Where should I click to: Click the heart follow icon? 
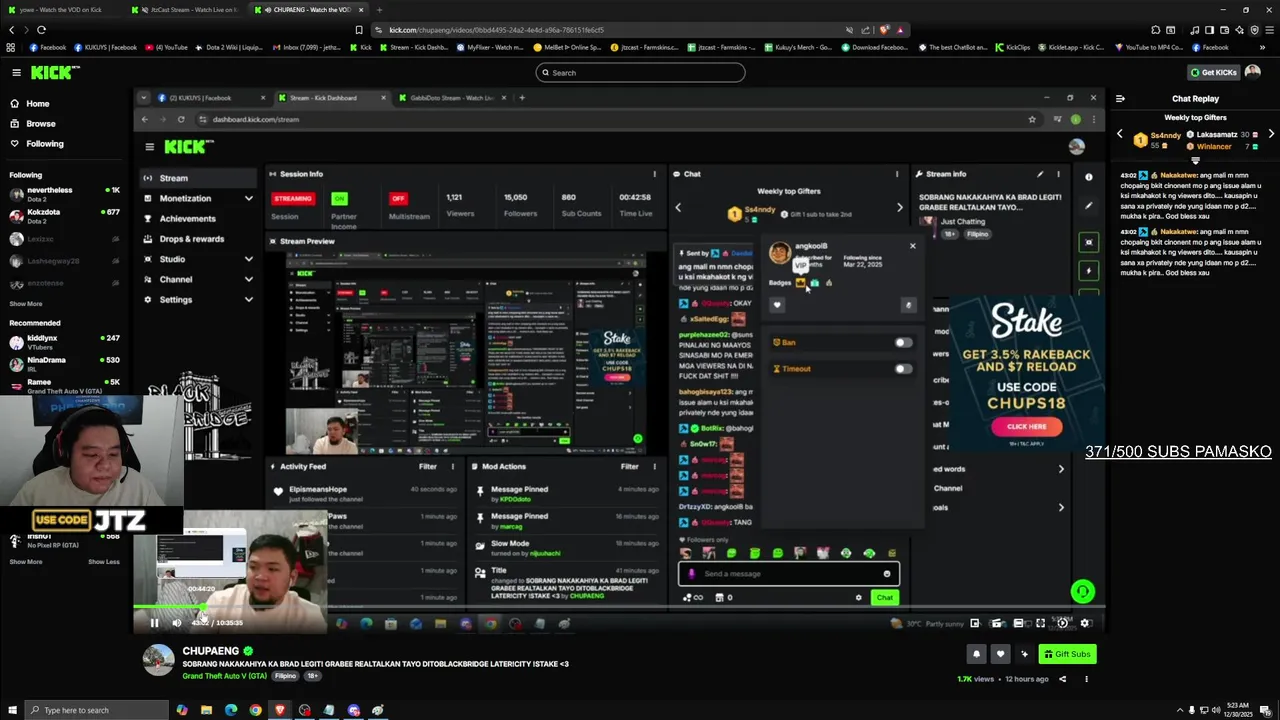click(1000, 654)
